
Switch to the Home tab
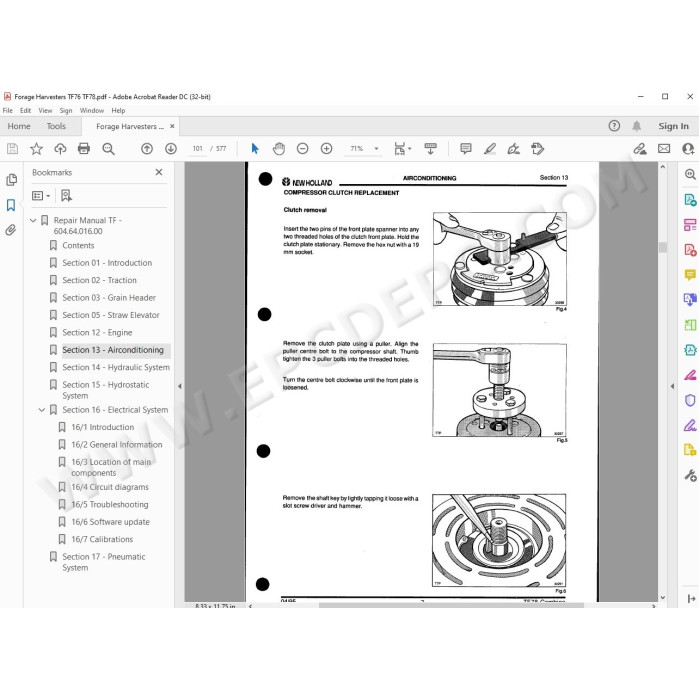[19, 126]
